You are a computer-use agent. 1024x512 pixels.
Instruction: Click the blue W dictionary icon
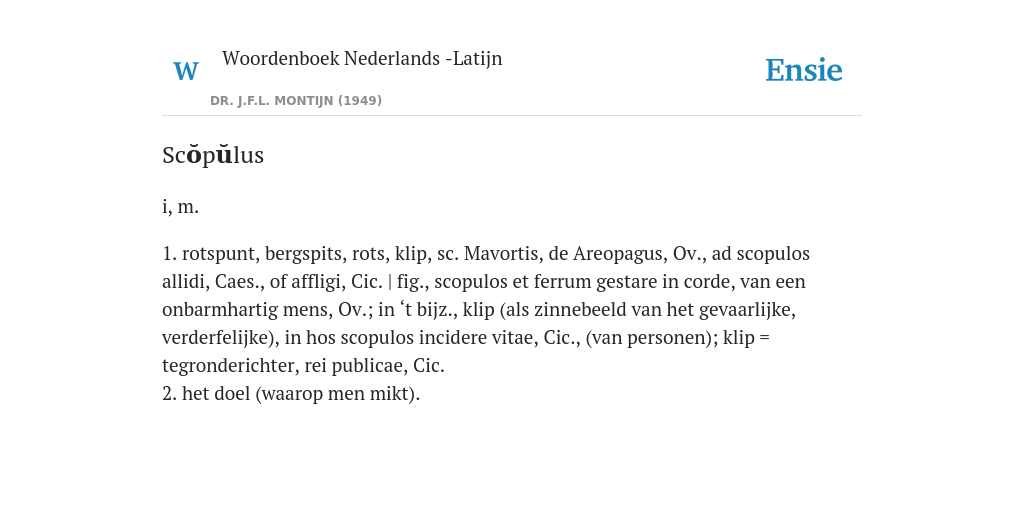coord(185,71)
